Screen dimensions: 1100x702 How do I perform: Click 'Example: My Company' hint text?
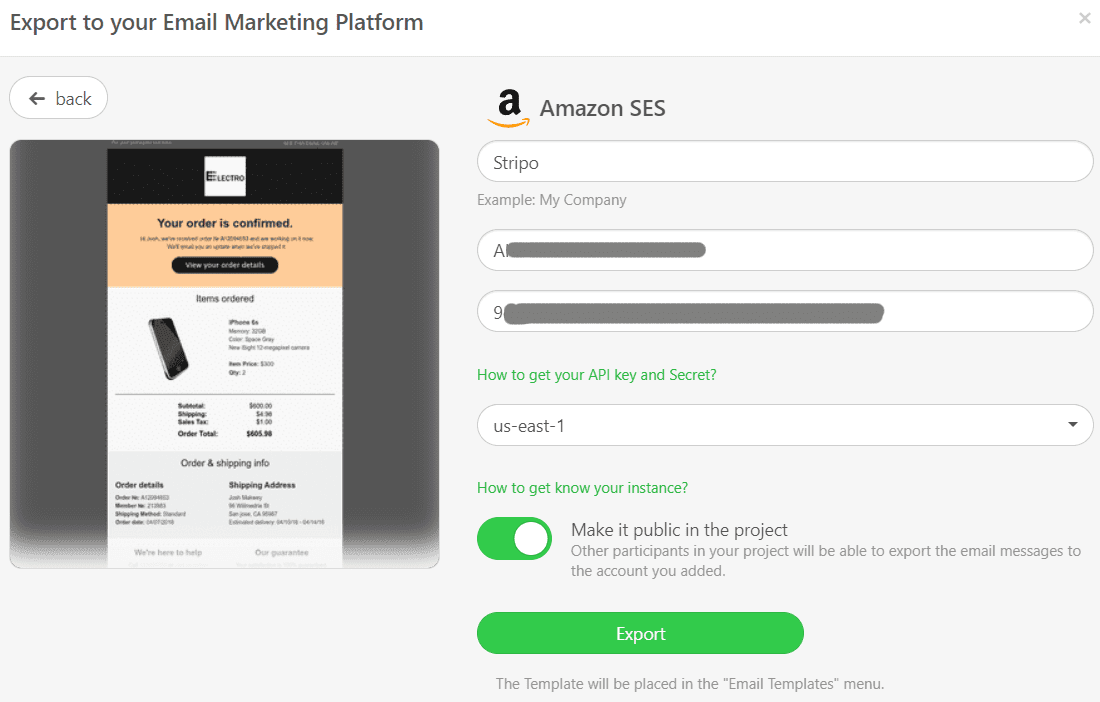pyautogui.click(x=551, y=200)
